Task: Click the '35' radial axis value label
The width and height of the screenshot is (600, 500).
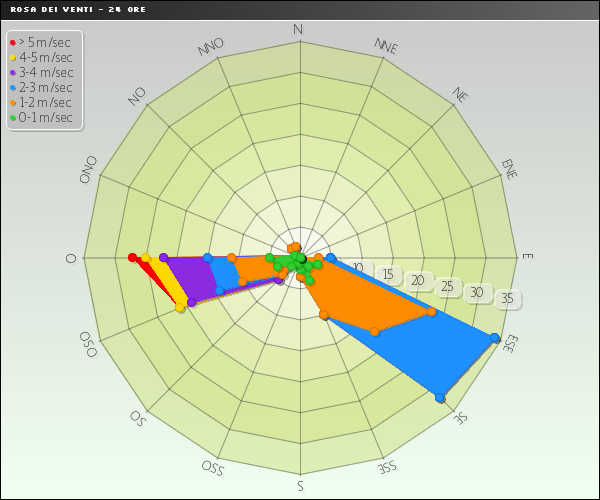Action: pos(507,299)
